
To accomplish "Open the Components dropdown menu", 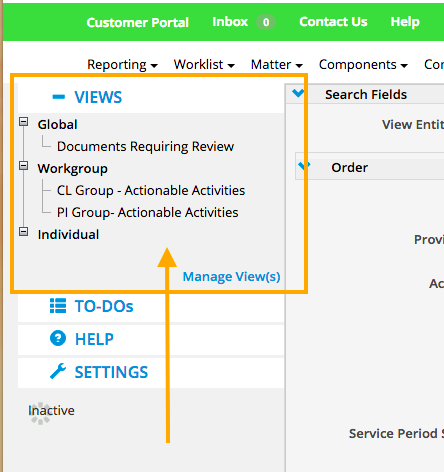I will (x=363, y=64).
